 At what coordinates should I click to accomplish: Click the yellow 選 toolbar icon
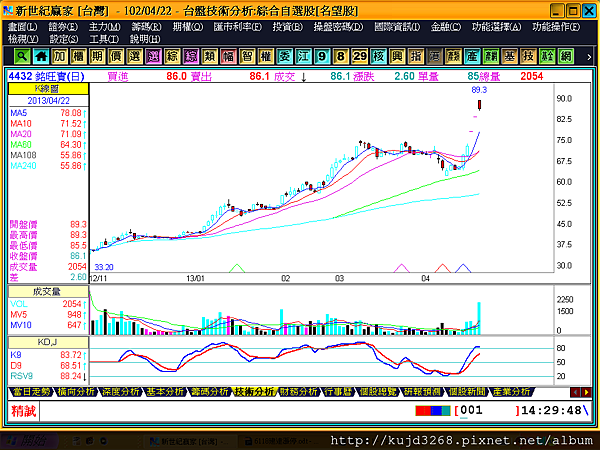[x=134, y=57]
